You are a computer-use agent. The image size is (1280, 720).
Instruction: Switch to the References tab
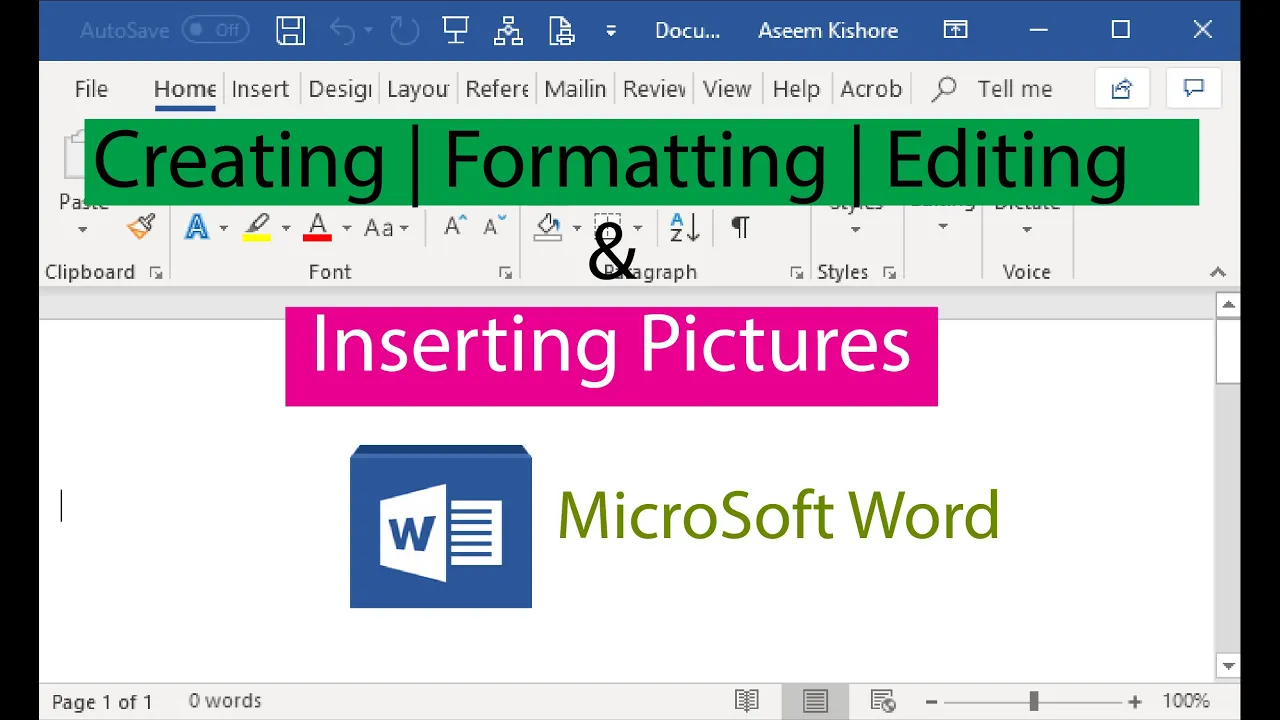pyautogui.click(x=497, y=89)
